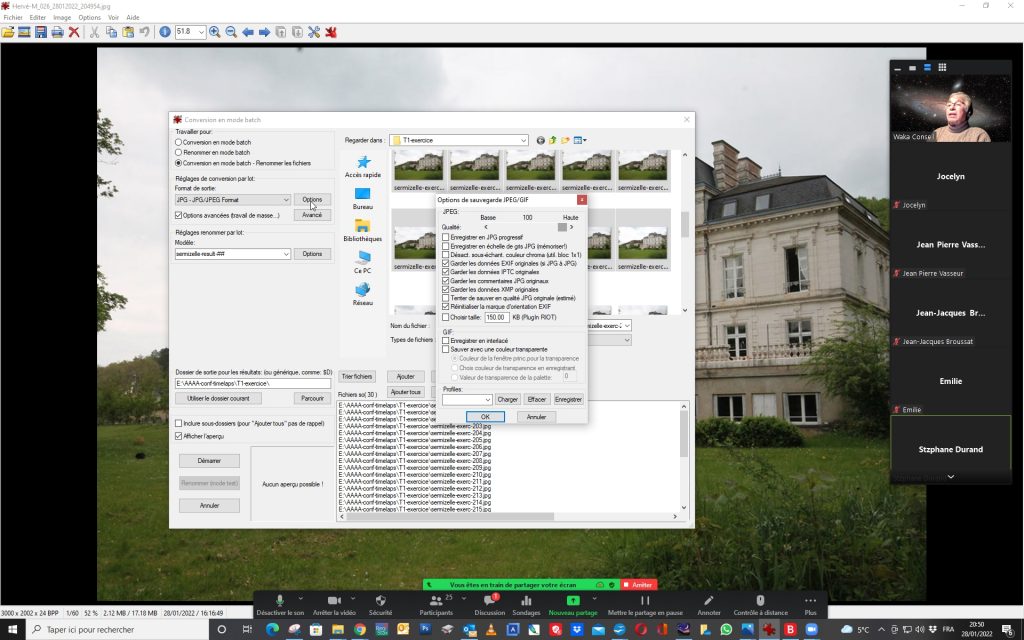Stop the camera with Arrêter la vidéo
The height and width of the screenshot is (640, 1024).
334,605
